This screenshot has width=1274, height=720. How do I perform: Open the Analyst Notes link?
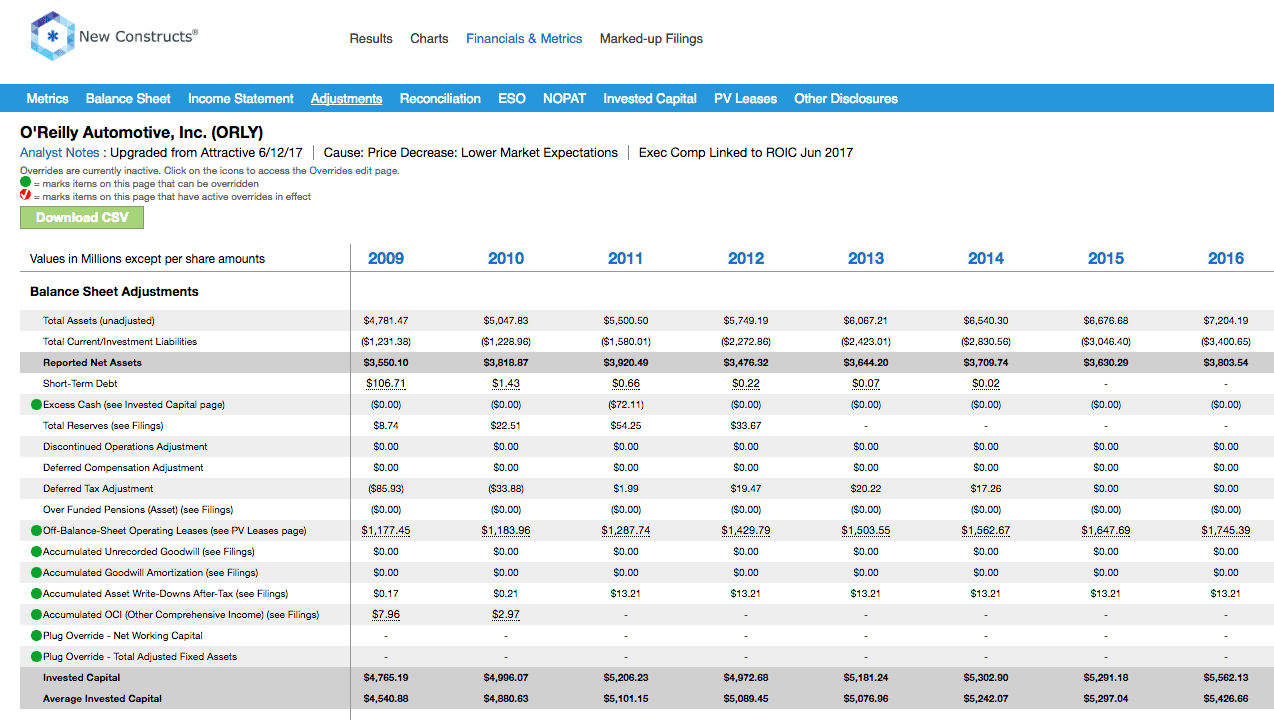(60, 153)
